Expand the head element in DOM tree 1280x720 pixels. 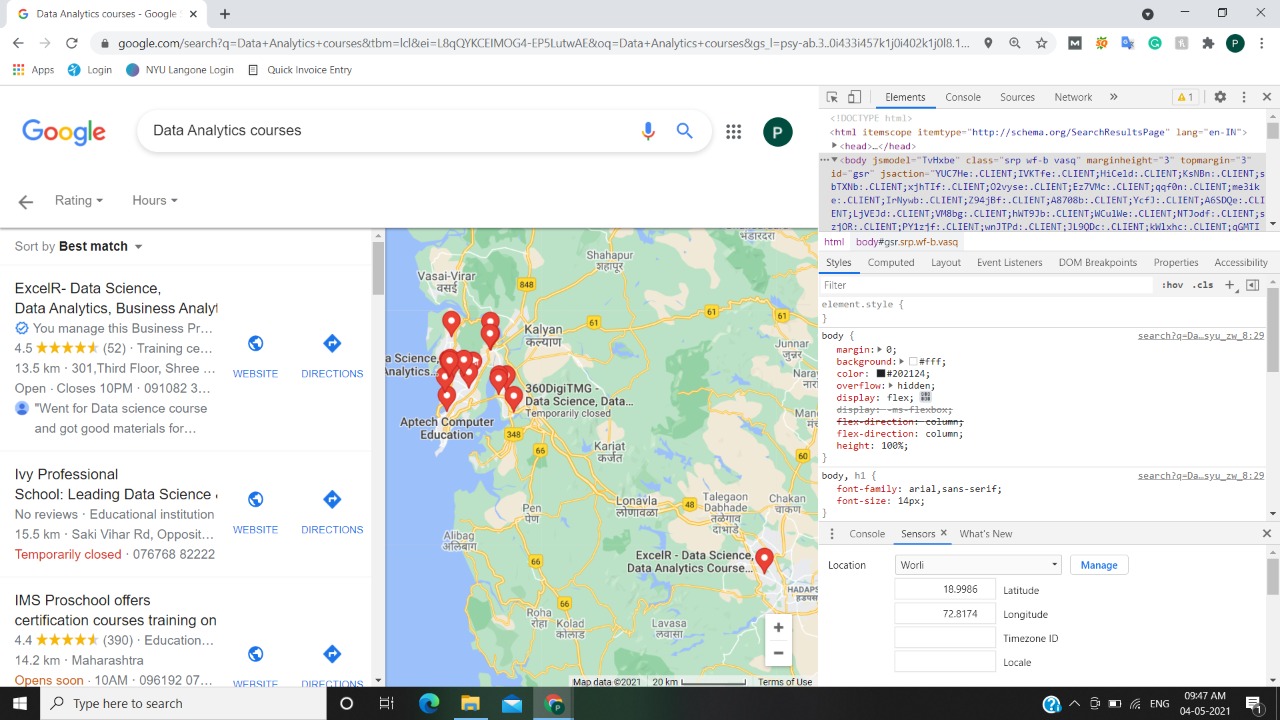834,146
